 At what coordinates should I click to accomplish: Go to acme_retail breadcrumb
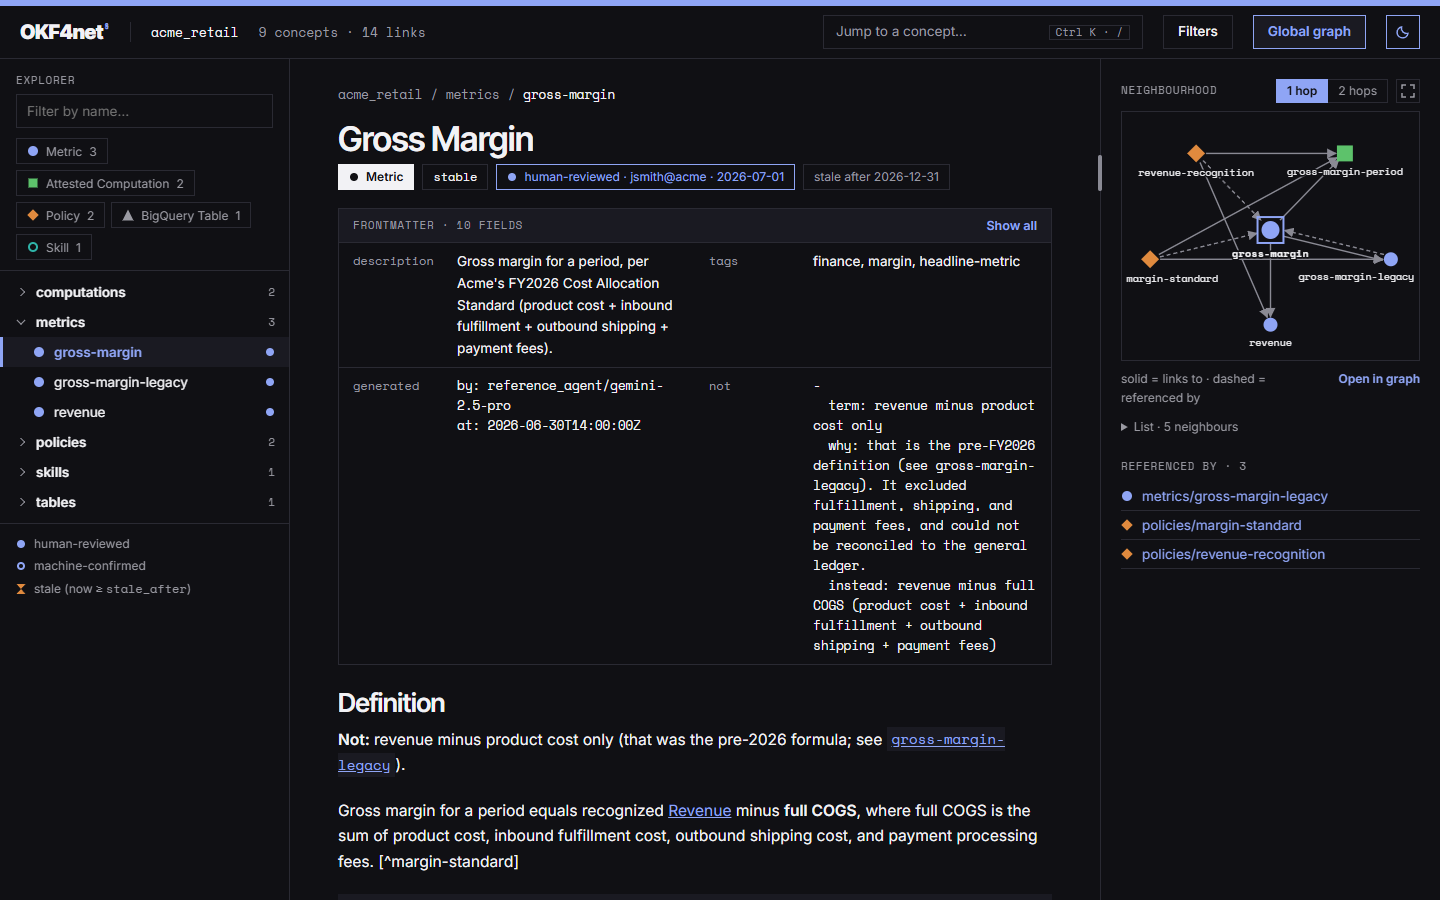coord(380,95)
